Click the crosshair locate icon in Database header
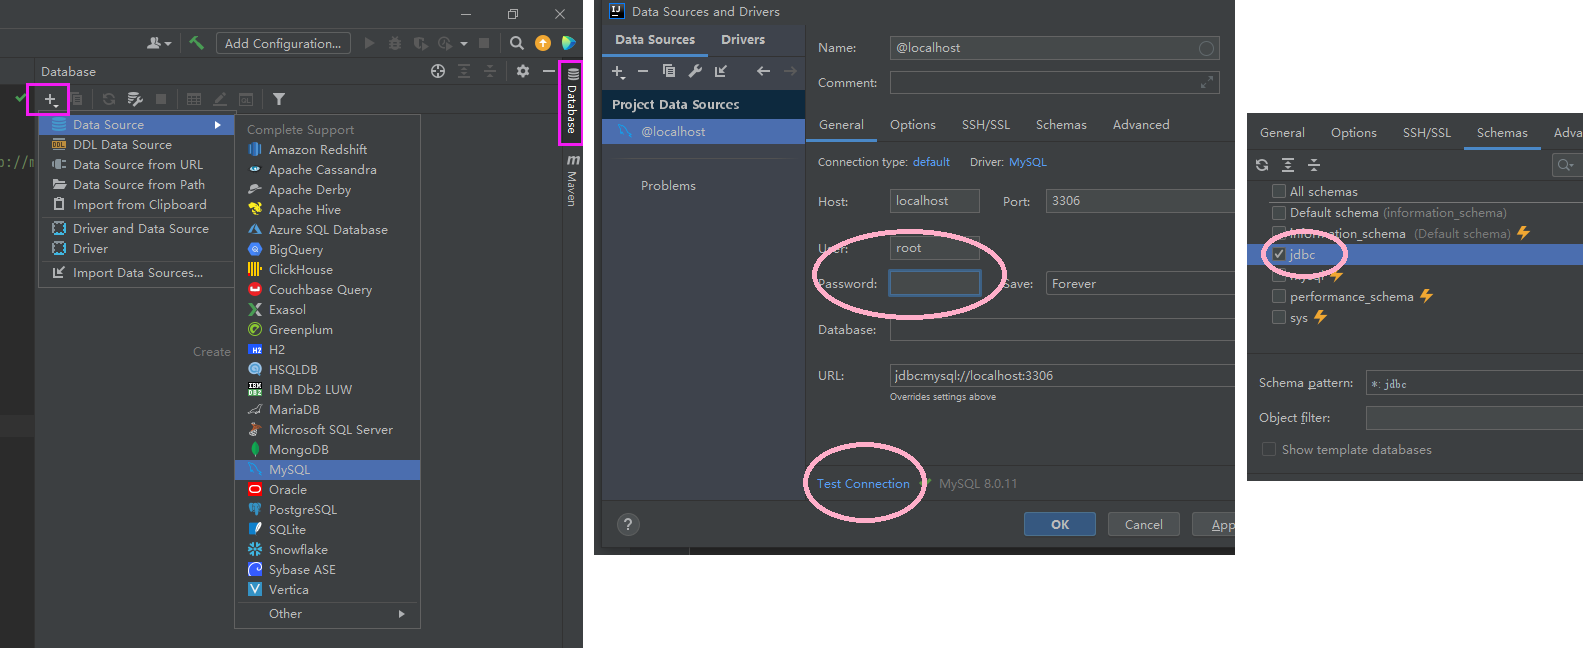Image resolution: width=1583 pixels, height=648 pixels. [438, 71]
